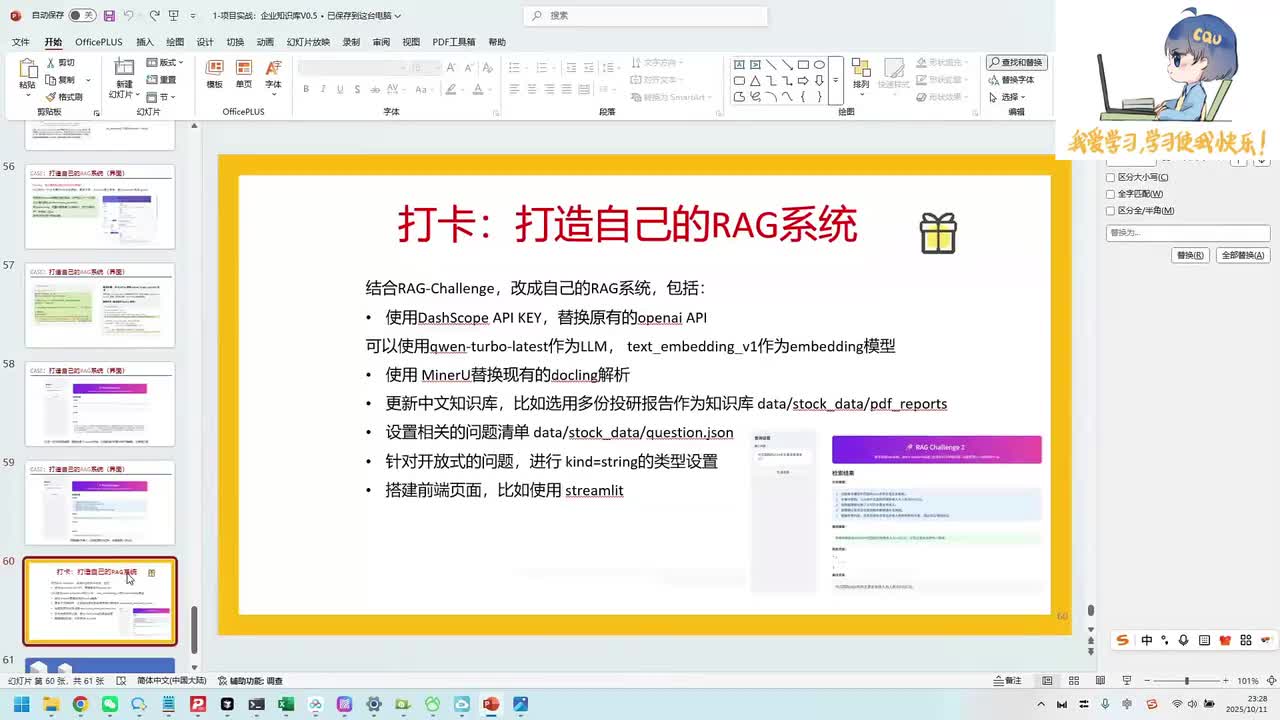Click the OfficePLUS single page (单页) icon
Screen dimensions: 1280x720
[244, 68]
